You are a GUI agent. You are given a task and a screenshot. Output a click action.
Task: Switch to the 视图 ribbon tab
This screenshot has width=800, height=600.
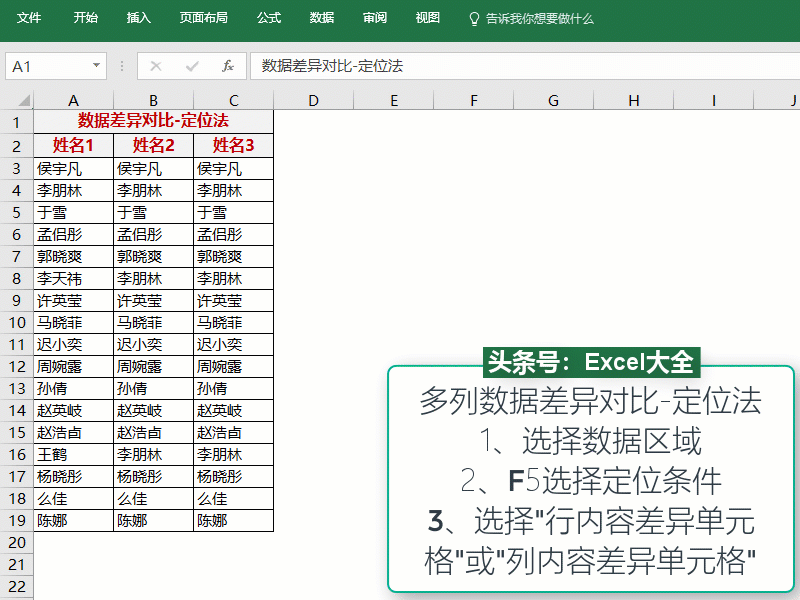coord(427,17)
